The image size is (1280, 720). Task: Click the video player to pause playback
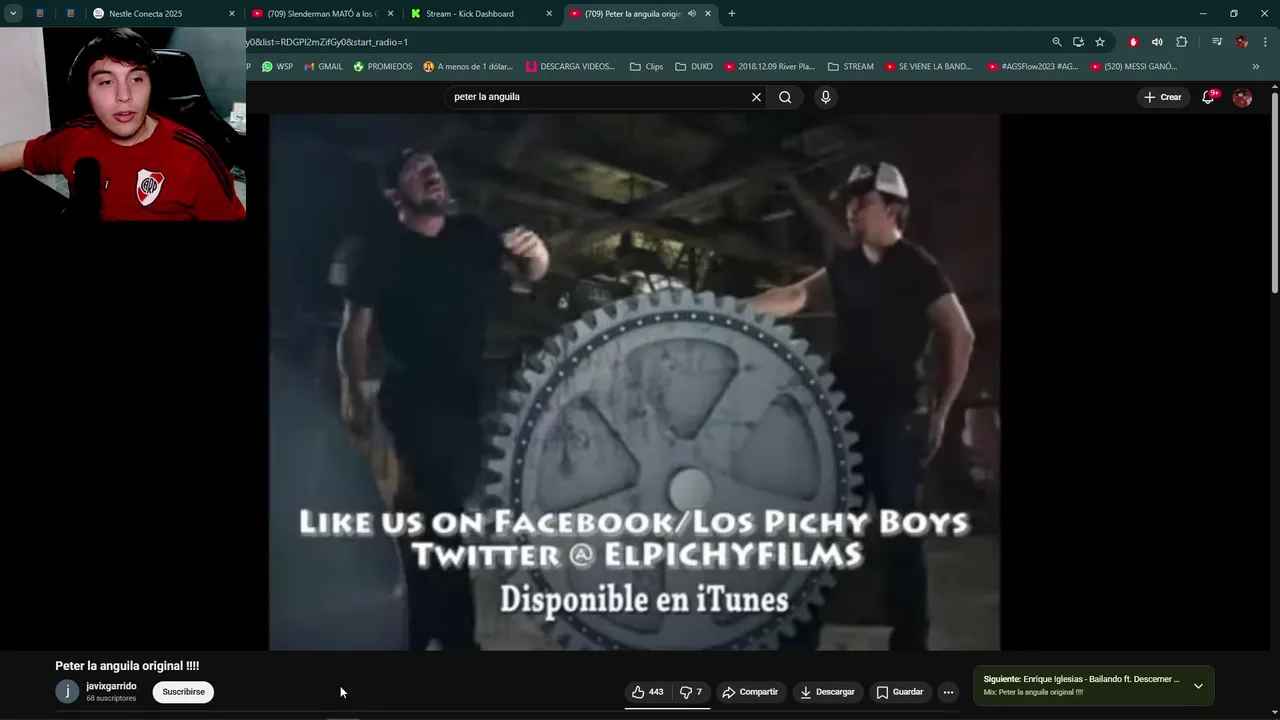[x=634, y=382]
